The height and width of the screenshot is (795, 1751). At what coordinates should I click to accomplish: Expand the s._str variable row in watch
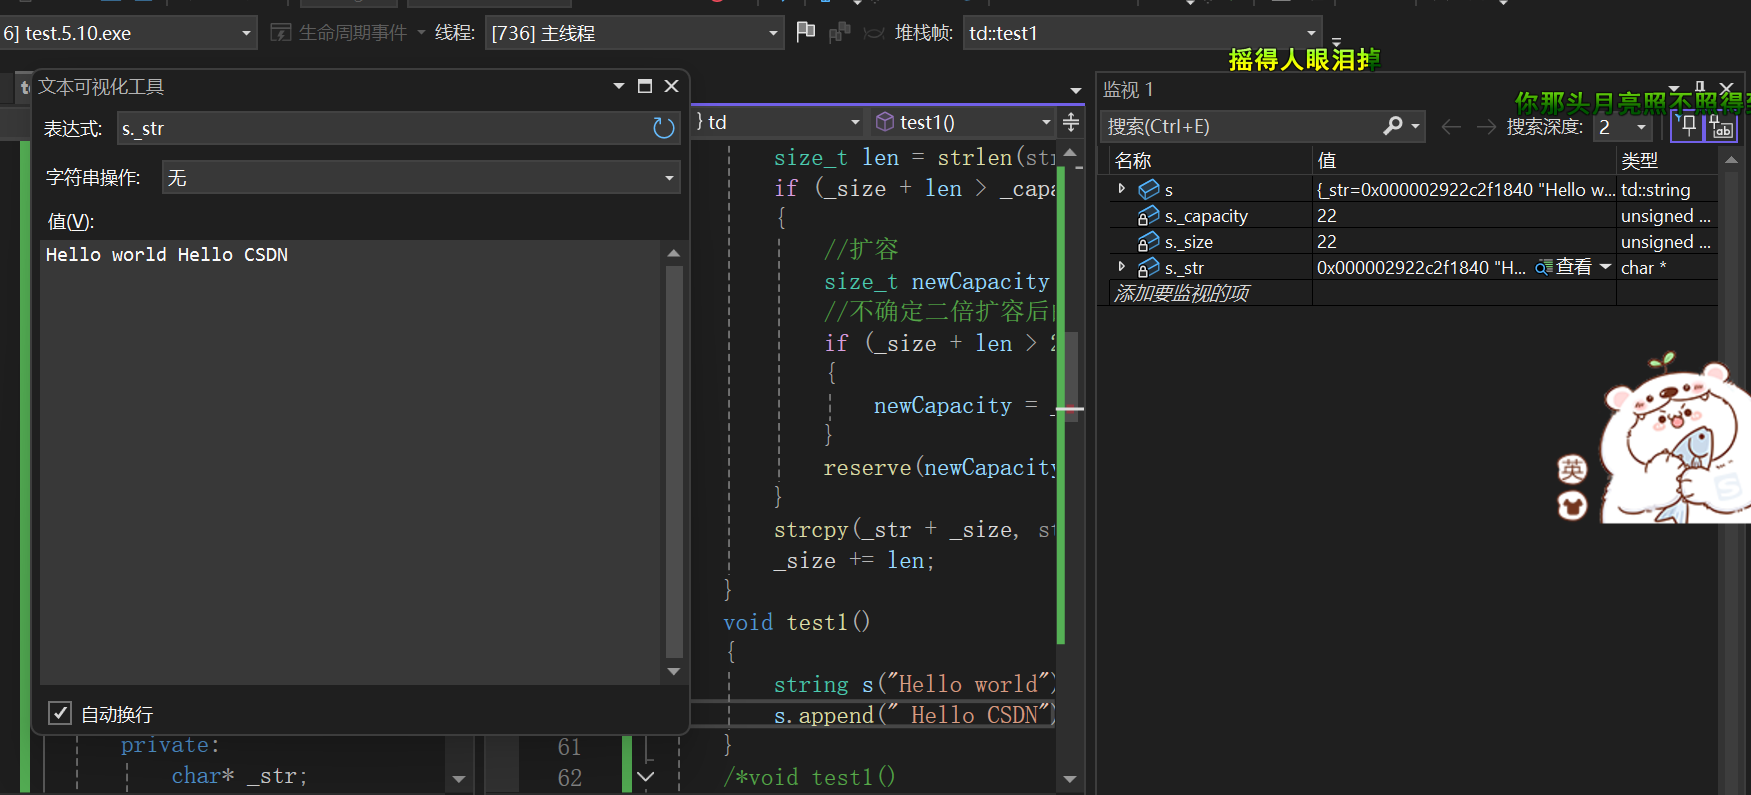(x=1121, y=267)
